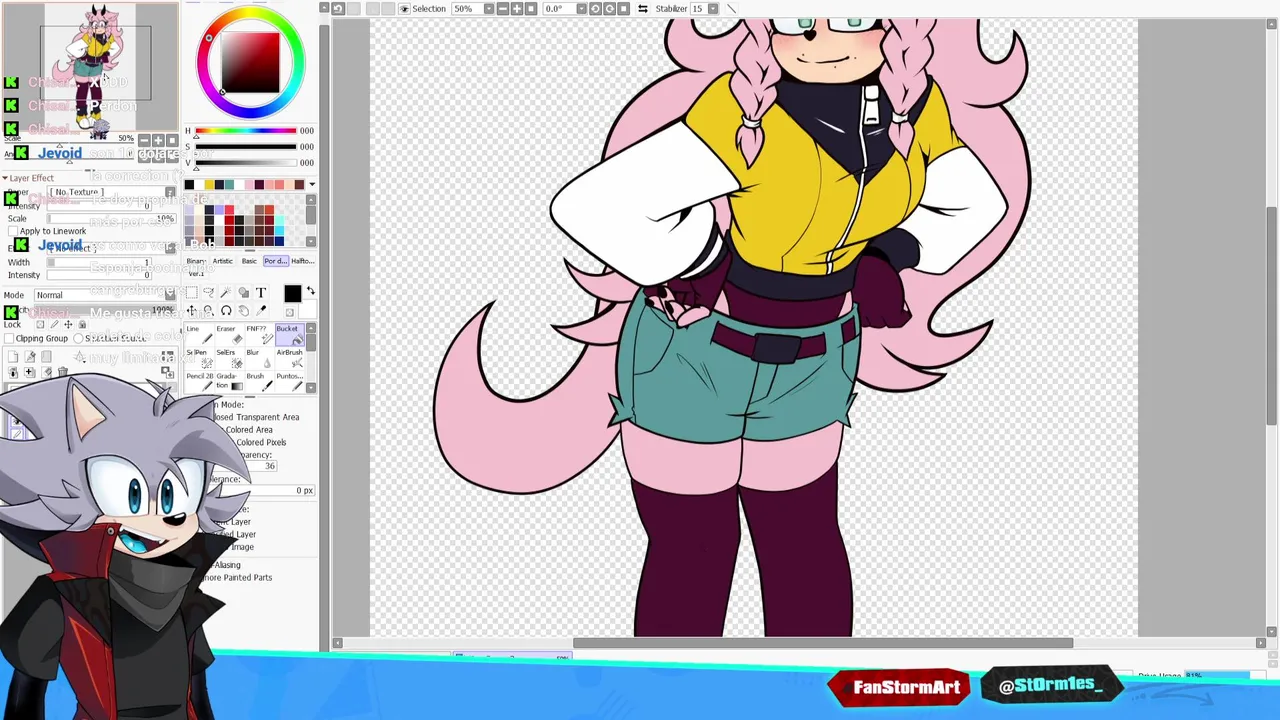
Task: Select the rectangular Selection tool
Action: (x=192, y=293)
